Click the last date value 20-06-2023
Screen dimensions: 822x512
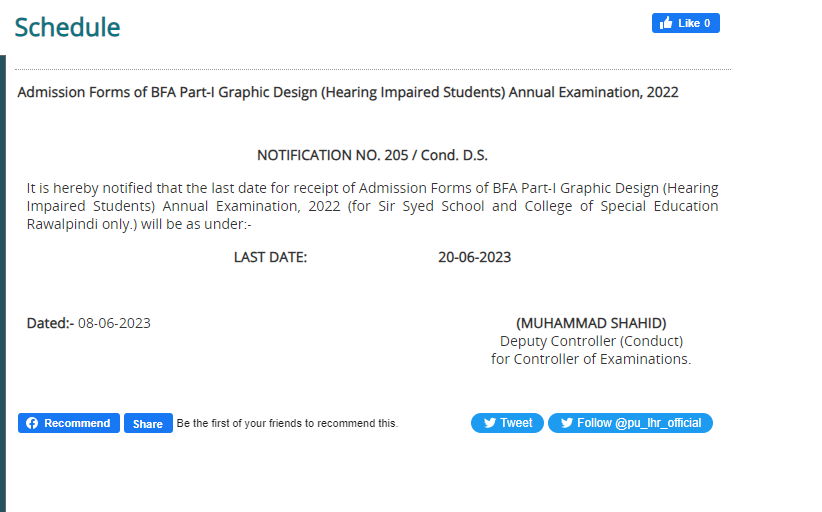[474, 257]
